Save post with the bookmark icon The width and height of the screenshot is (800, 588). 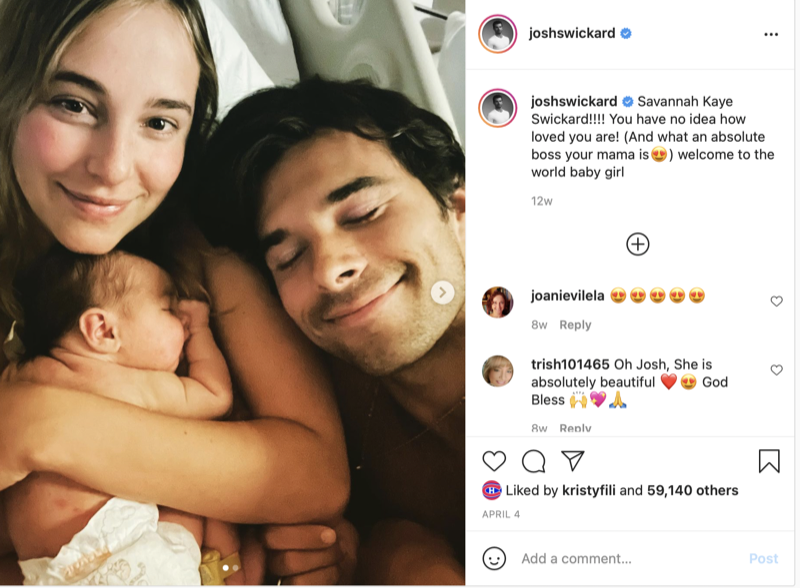(769, 461)
